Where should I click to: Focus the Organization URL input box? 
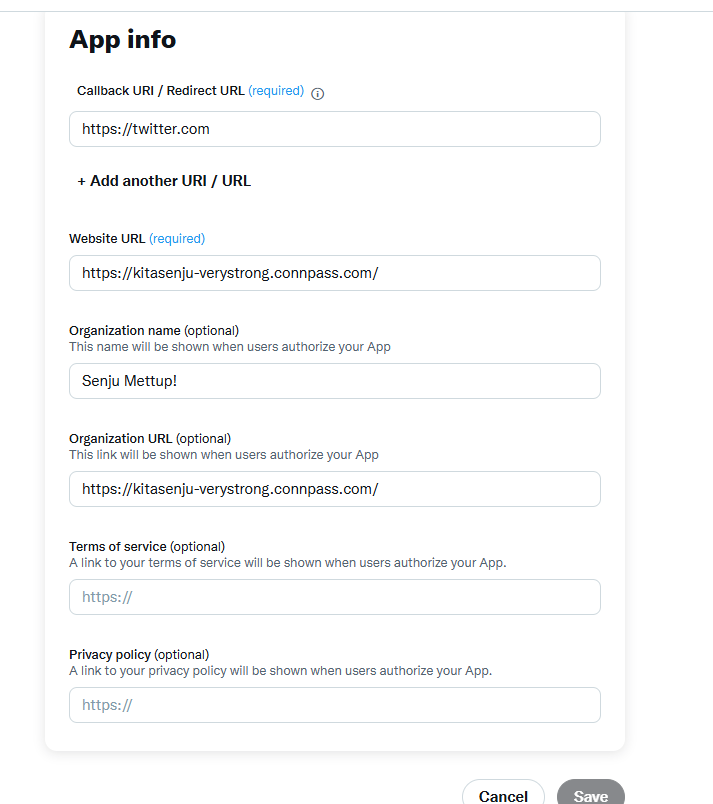334,489
